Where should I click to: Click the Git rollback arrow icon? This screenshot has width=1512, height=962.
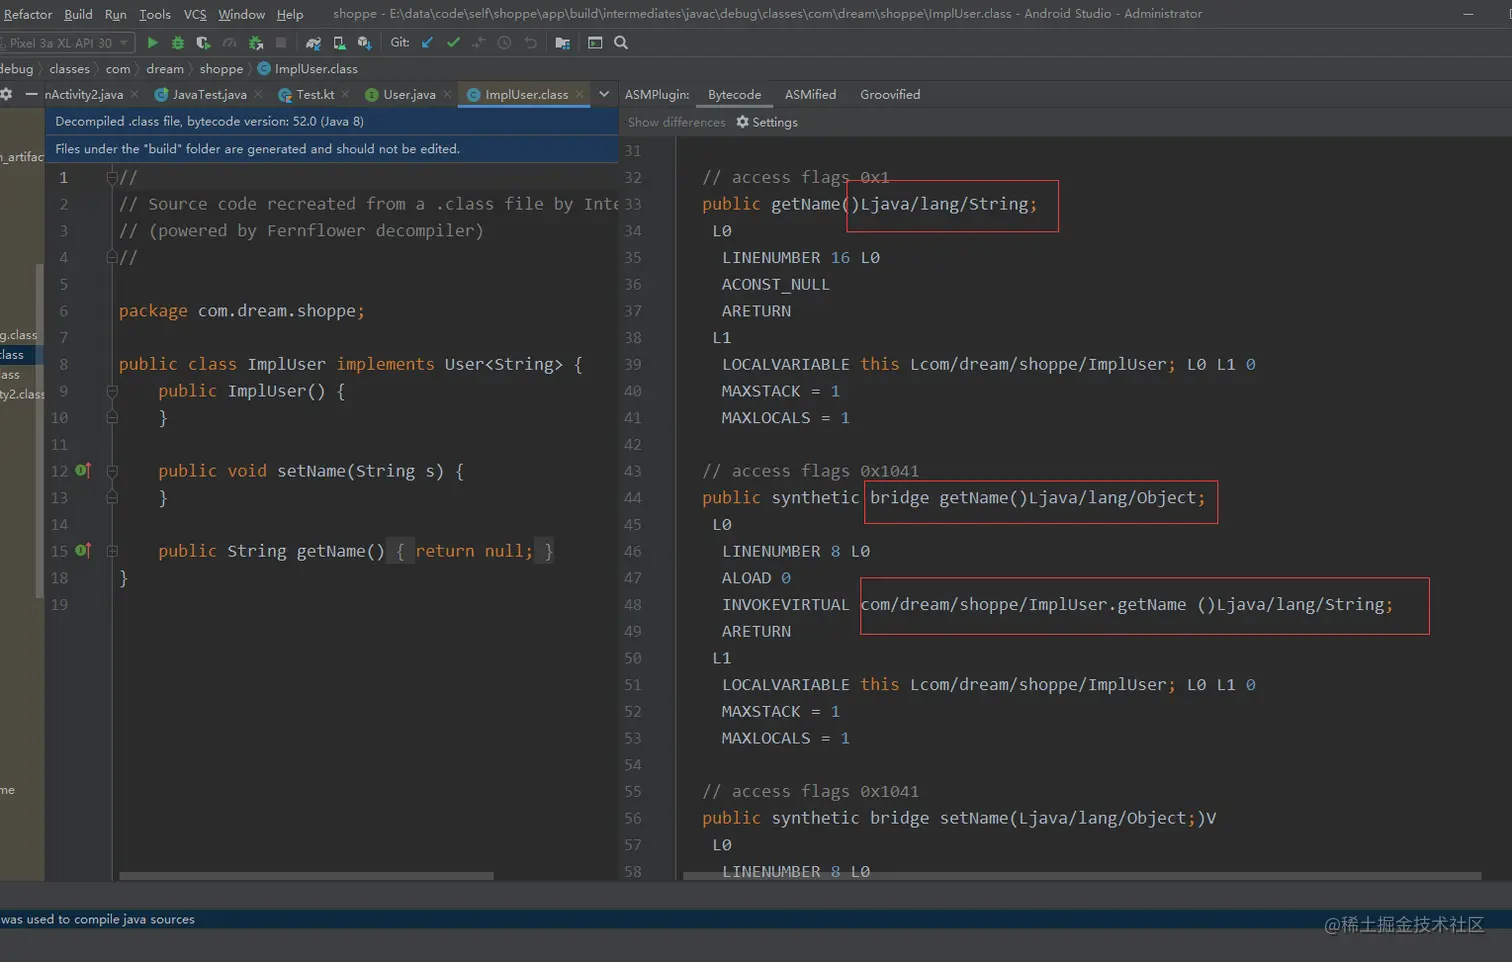click(x=531, y=43)
